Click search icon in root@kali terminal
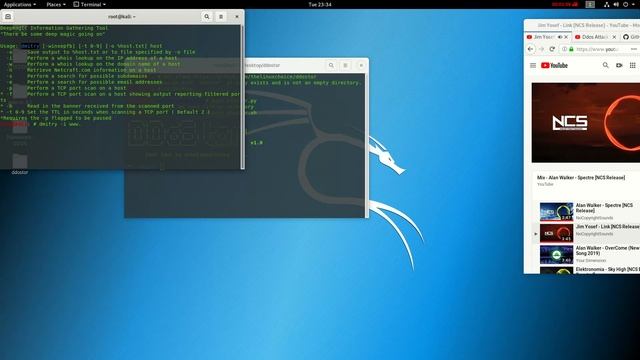This screenshot has height=360, width=640. click(x=207, y=17)
